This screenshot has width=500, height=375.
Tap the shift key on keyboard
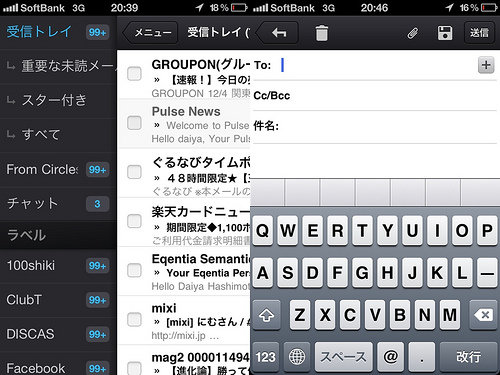pyautogui.click(x=266, y=315)
